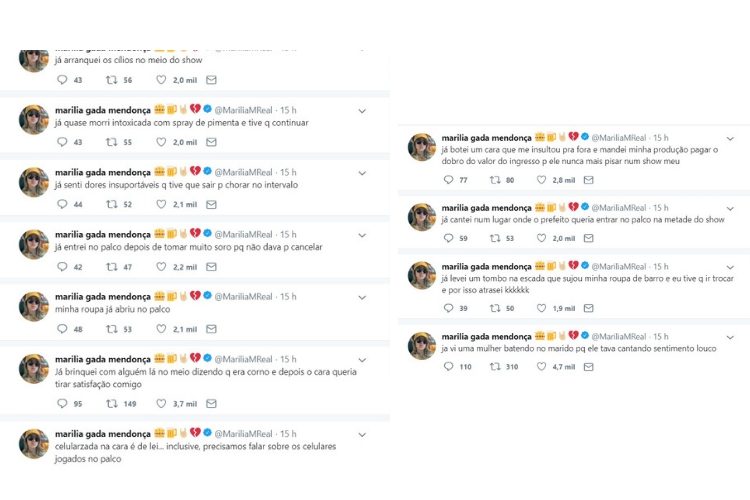Like the "arranquei os cílios" tweet
The width and height of the screenshot is (750, 500).
pyautogui.click(x=161, y=80)
